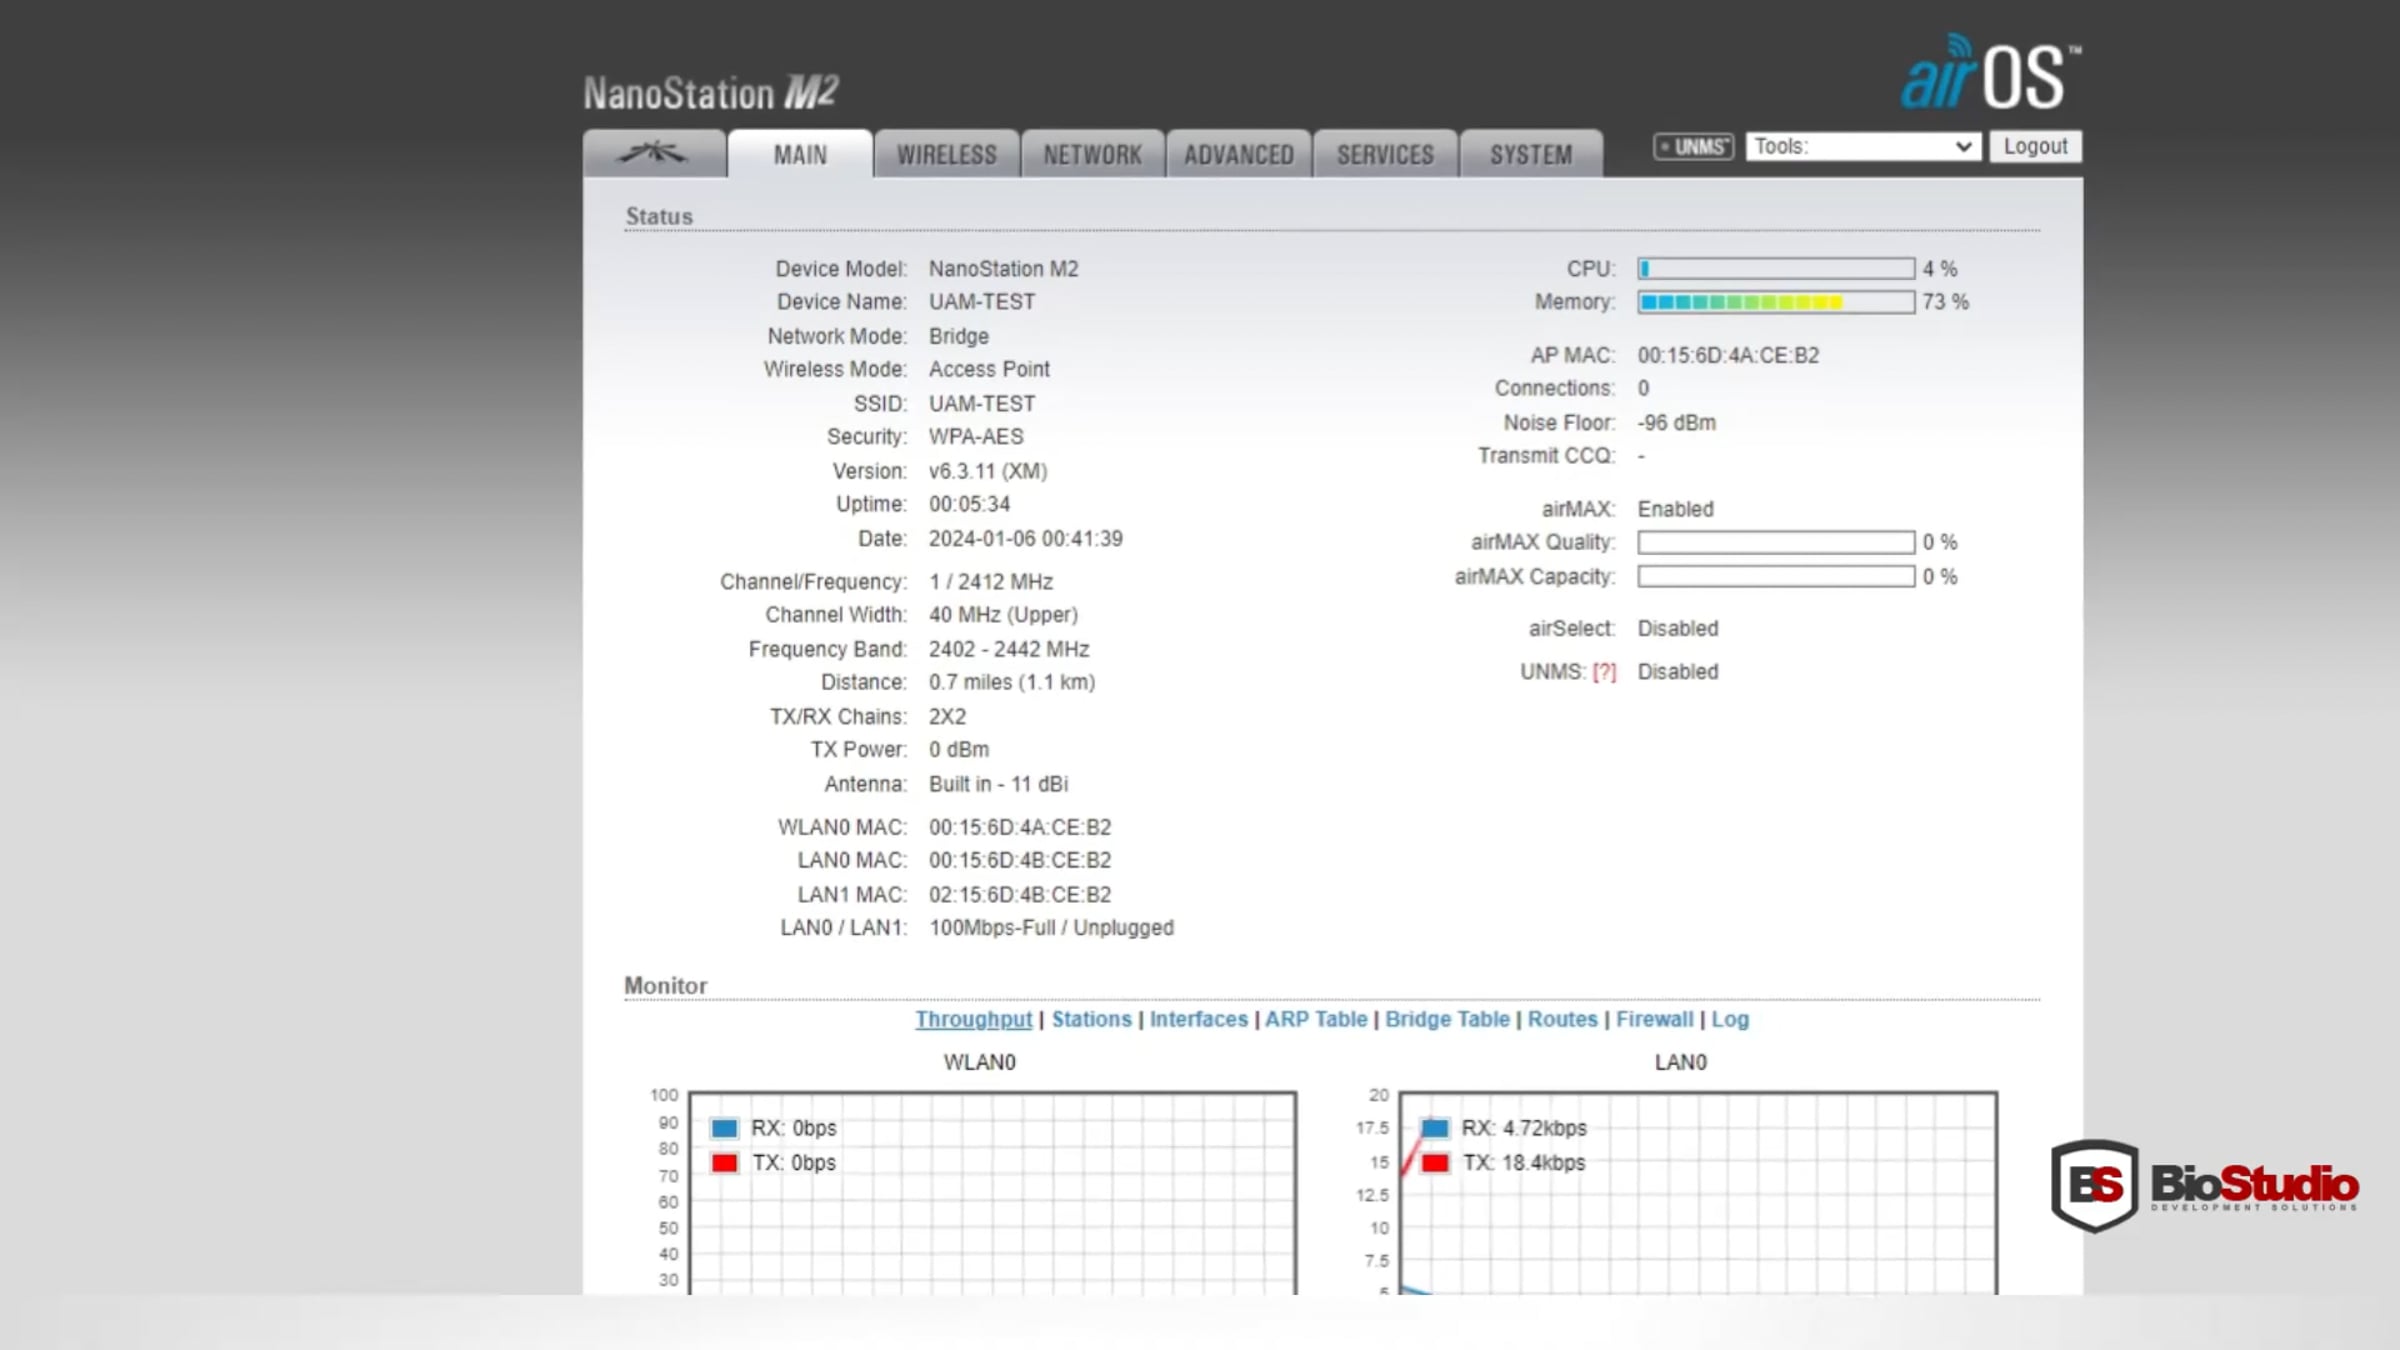Click the UNMS status icon button

click(1692, 147)
